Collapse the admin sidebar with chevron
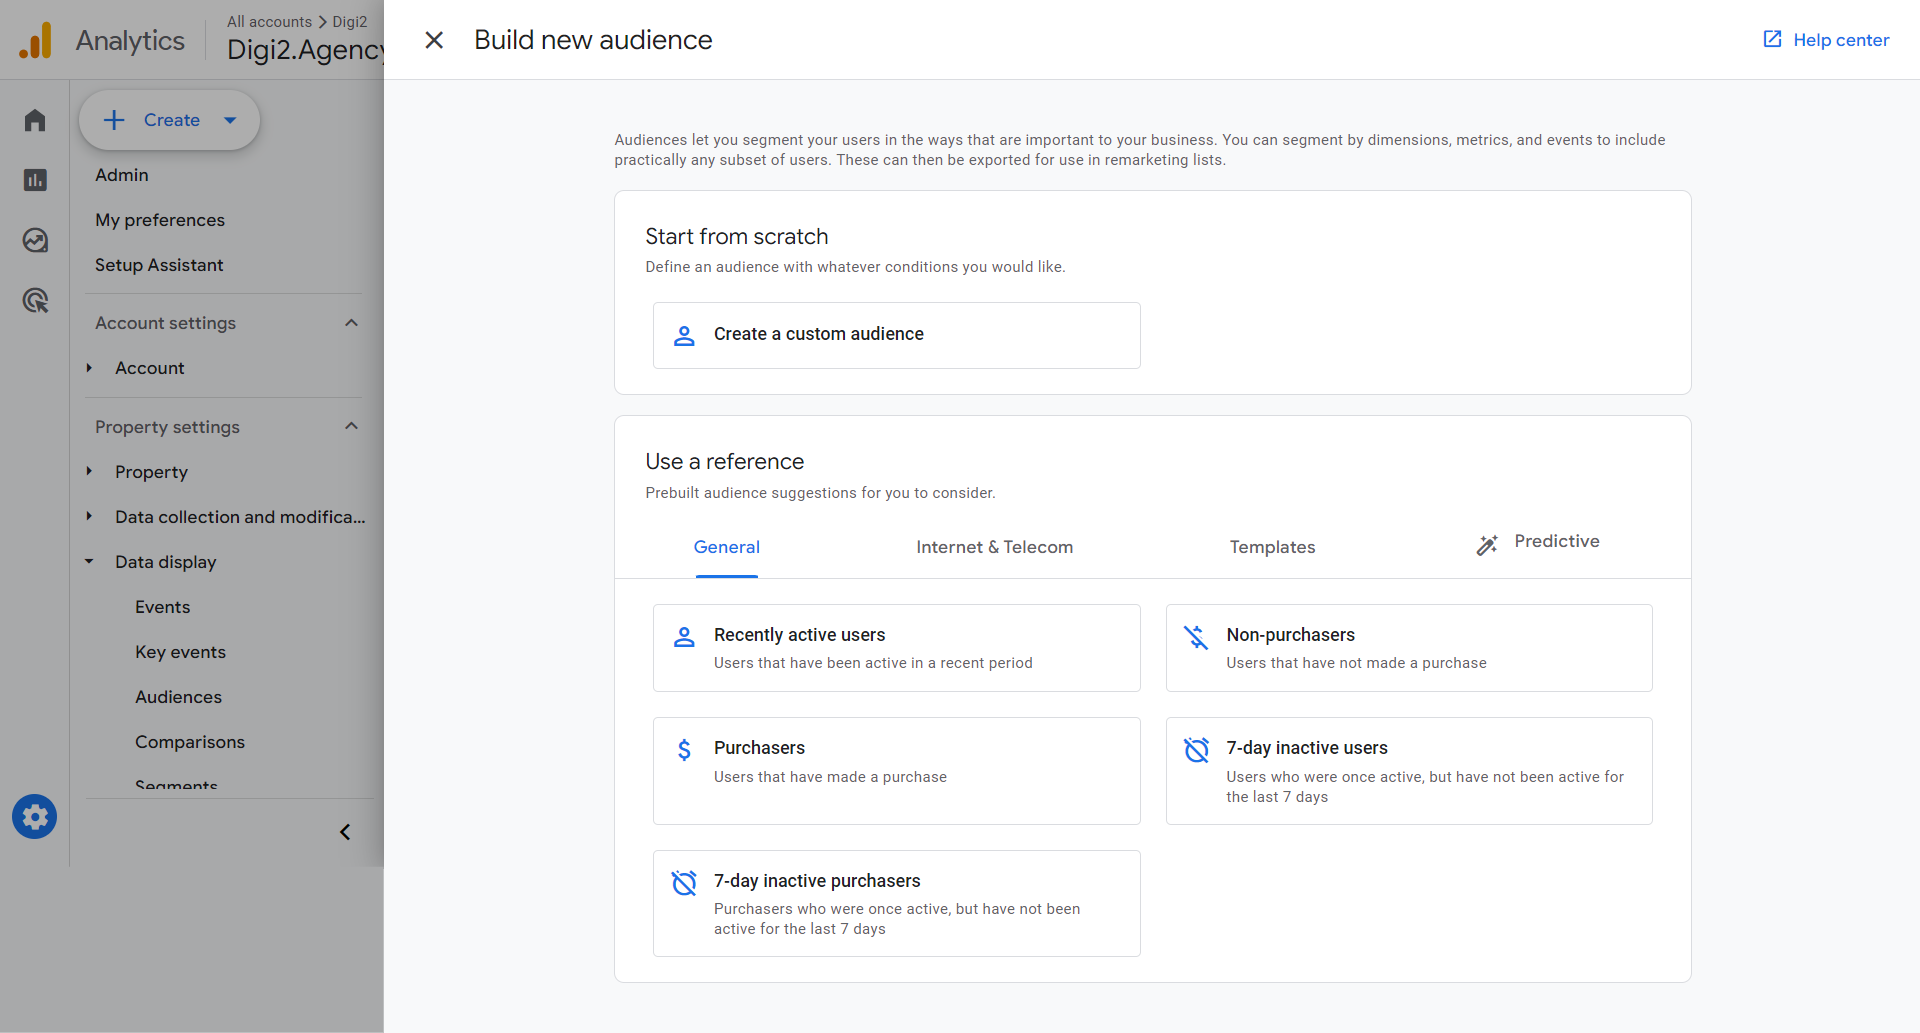This screenshot has height=1033, width=1920. 345,832
